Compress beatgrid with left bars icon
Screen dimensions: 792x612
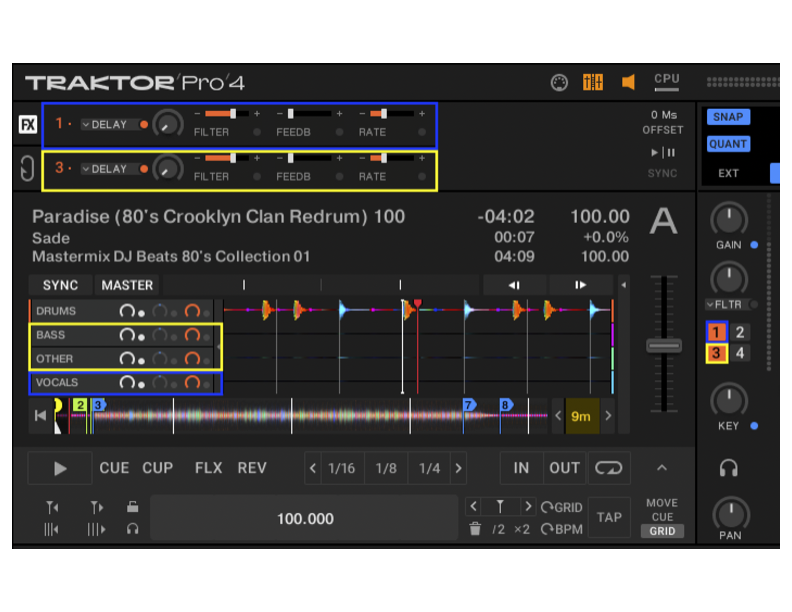click(x=51, y=529)
